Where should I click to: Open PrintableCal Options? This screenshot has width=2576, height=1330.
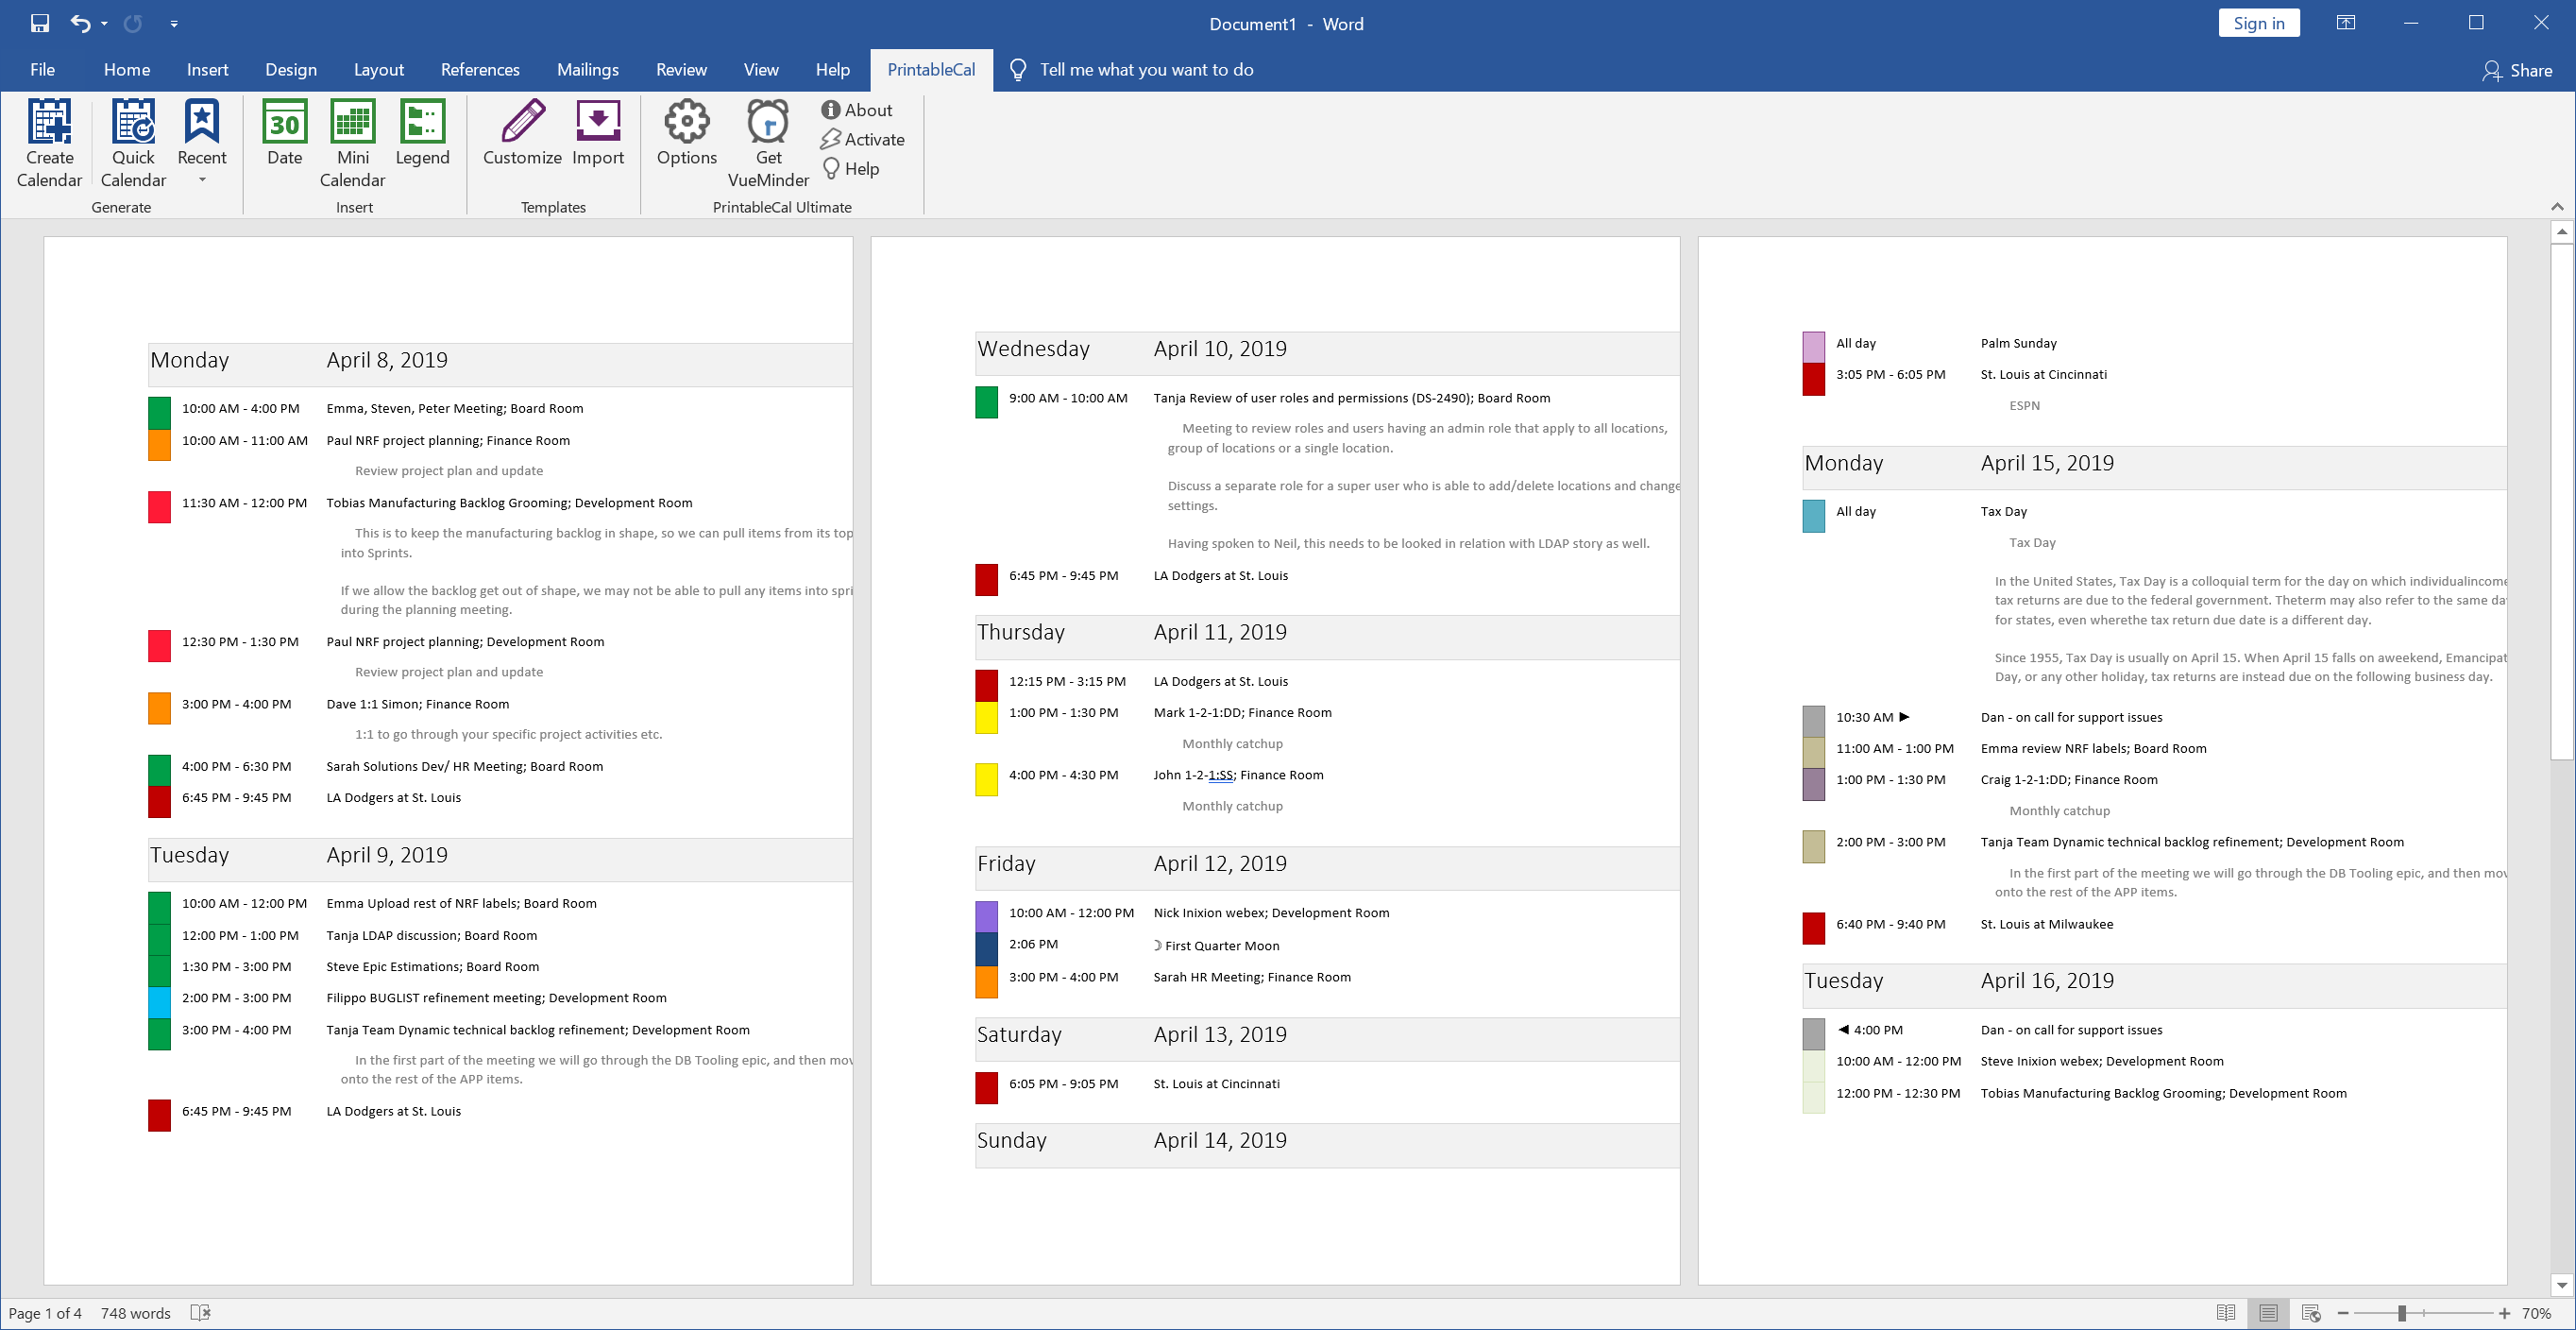point(686,122)
